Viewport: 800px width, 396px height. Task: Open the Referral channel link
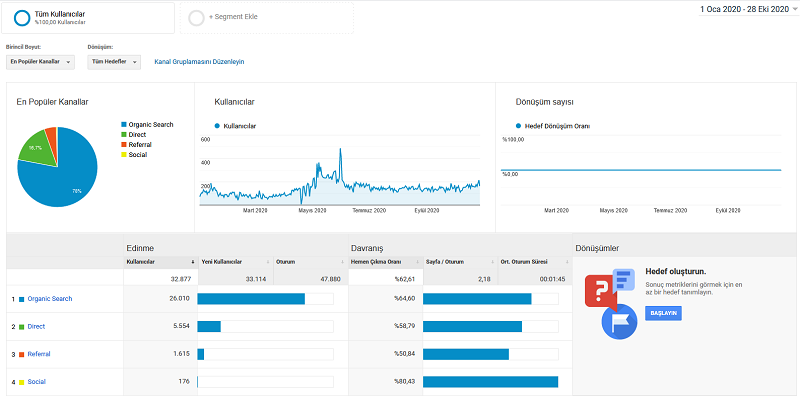[x=39, y=354]
